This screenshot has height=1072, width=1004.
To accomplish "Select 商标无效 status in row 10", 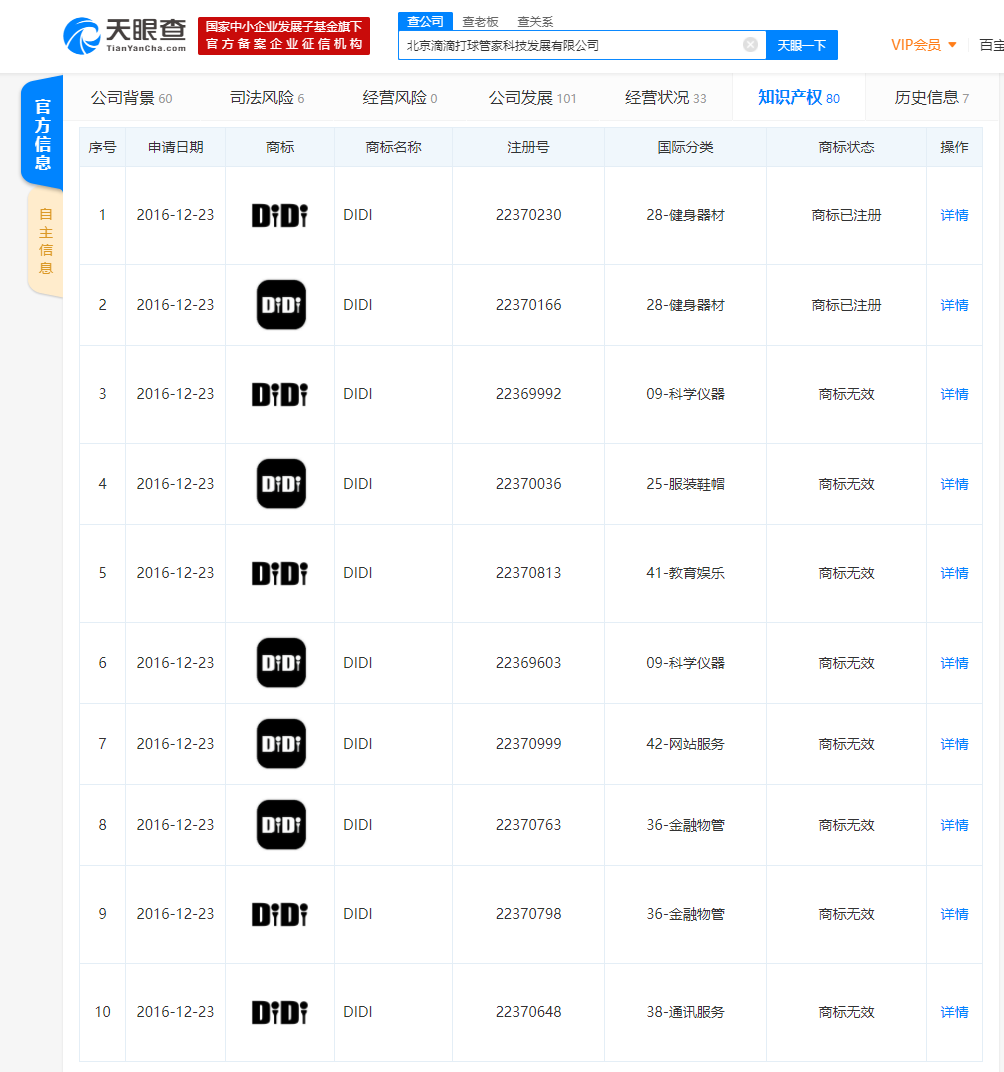I will point(846,1012).
